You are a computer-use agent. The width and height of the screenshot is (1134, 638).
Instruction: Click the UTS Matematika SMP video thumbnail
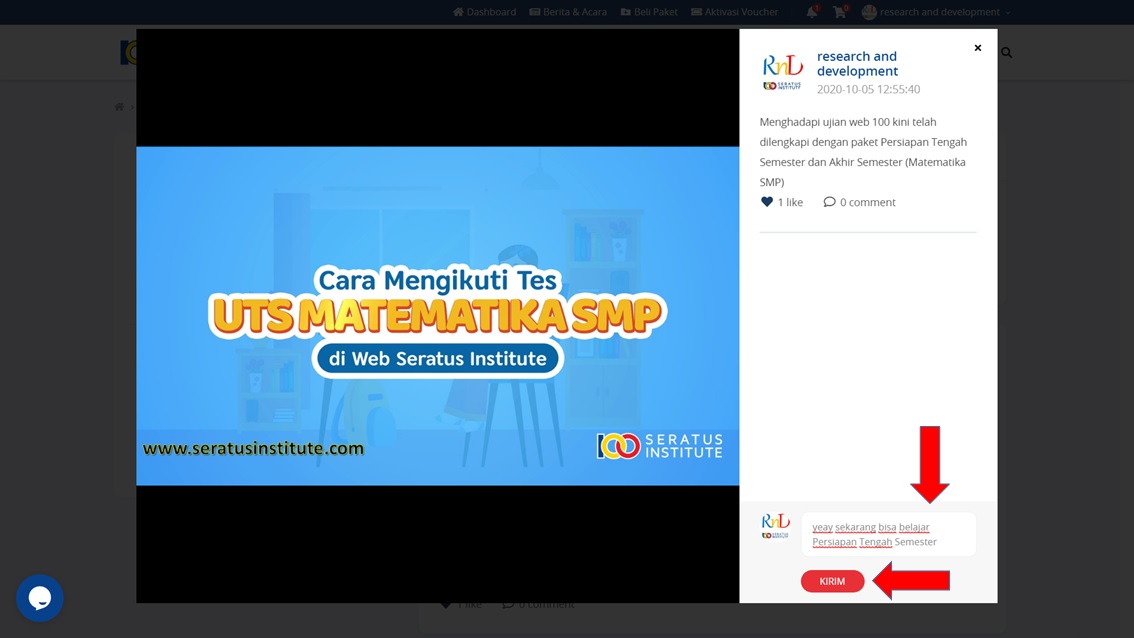tap(438, 316)
